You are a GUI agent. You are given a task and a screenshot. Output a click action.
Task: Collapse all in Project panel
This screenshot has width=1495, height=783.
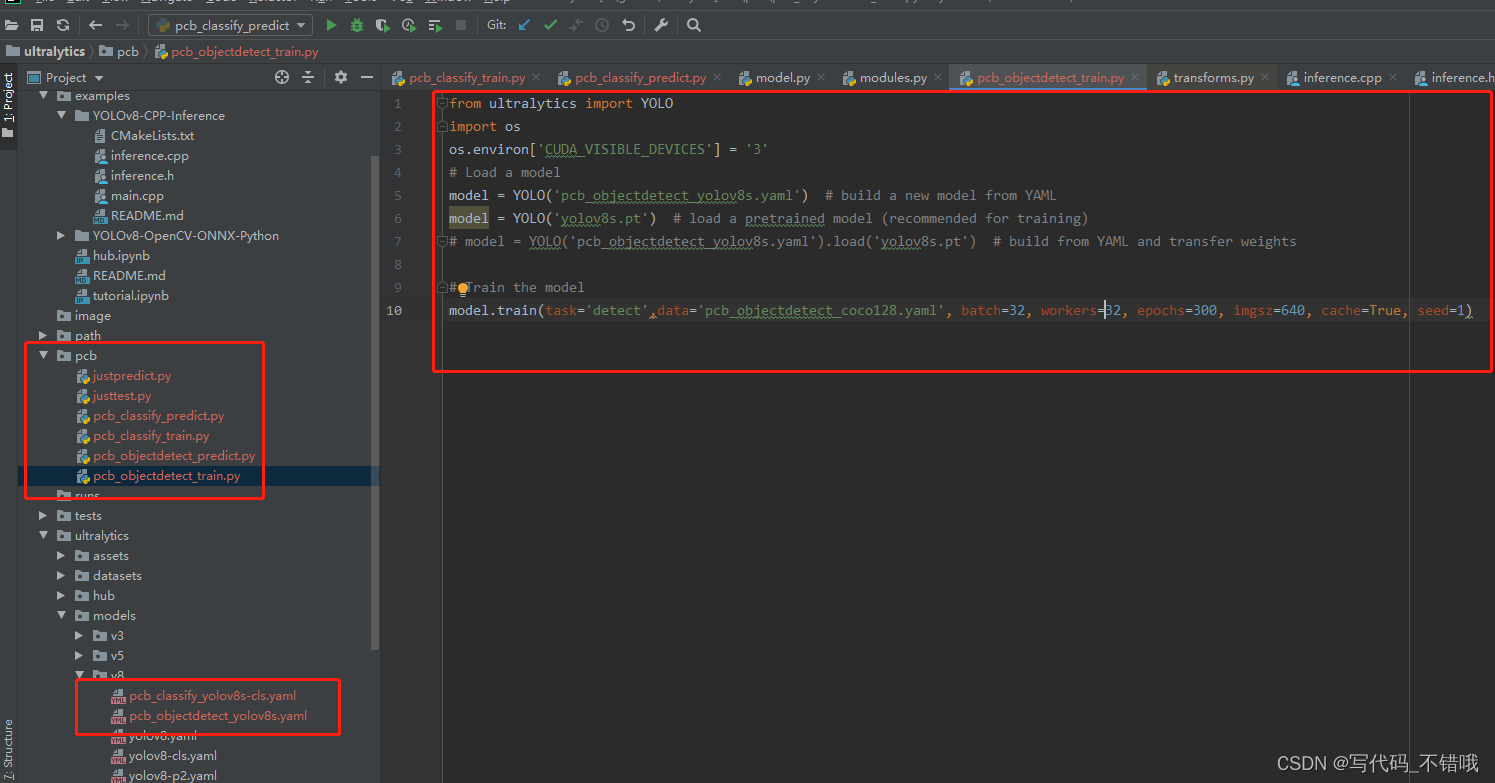pos(308,77)
